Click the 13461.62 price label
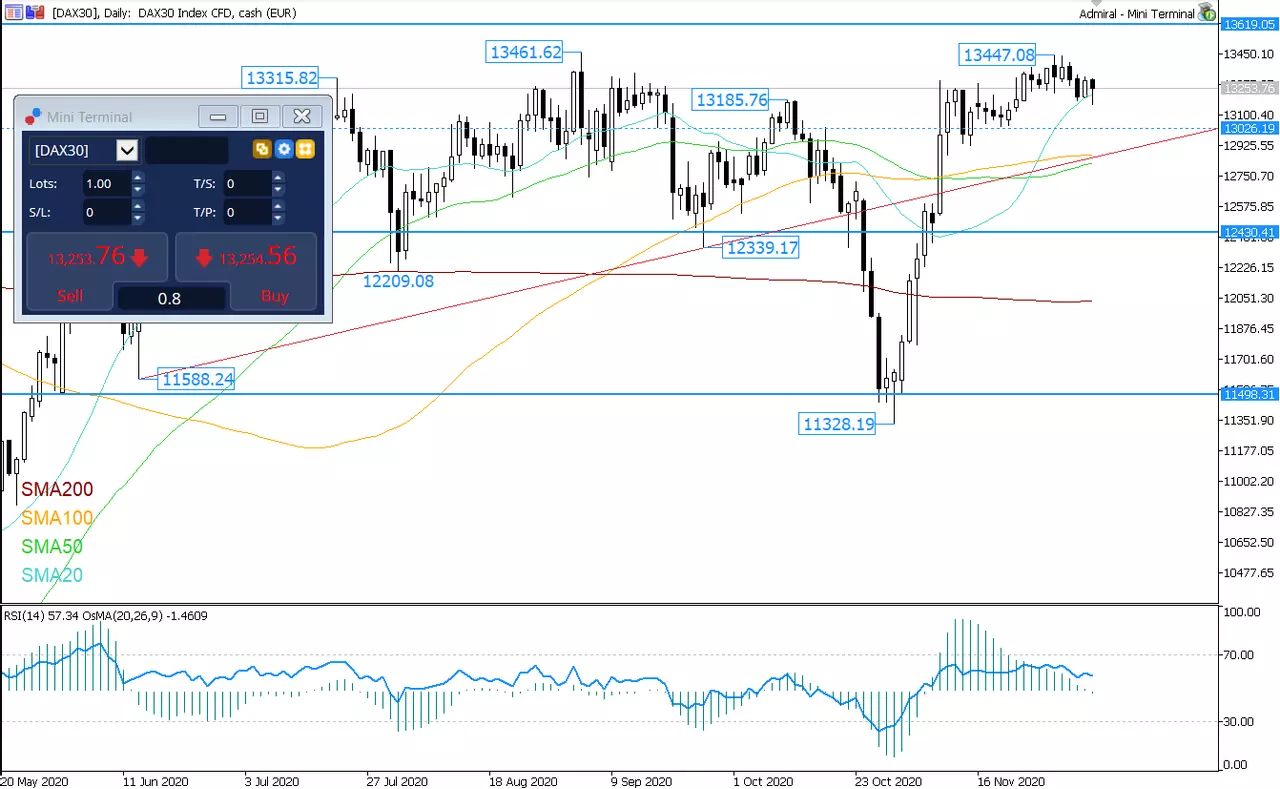Image resolution: width=1280 pixels, height=789 pixels. pyautogui.click(x=526, y=52)
